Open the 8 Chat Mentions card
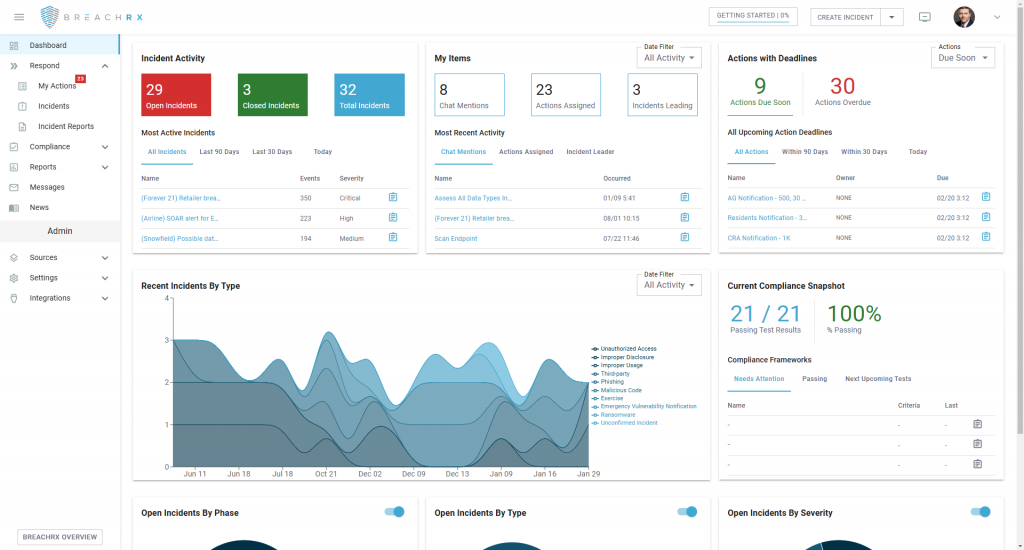The height and width of the screenshot is (550, 1024). point(470,95)
